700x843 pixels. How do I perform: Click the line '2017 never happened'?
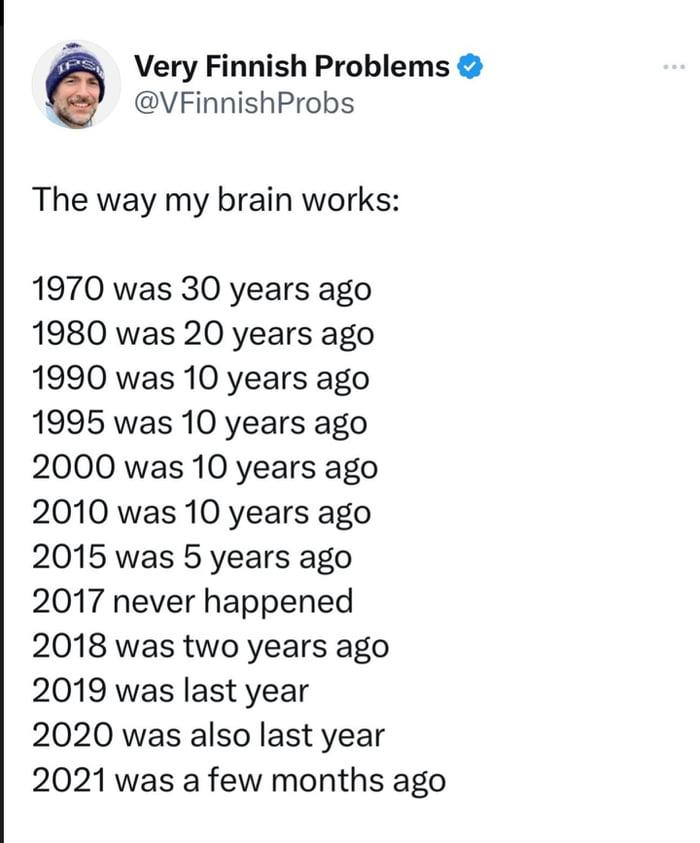pos(192,601)
